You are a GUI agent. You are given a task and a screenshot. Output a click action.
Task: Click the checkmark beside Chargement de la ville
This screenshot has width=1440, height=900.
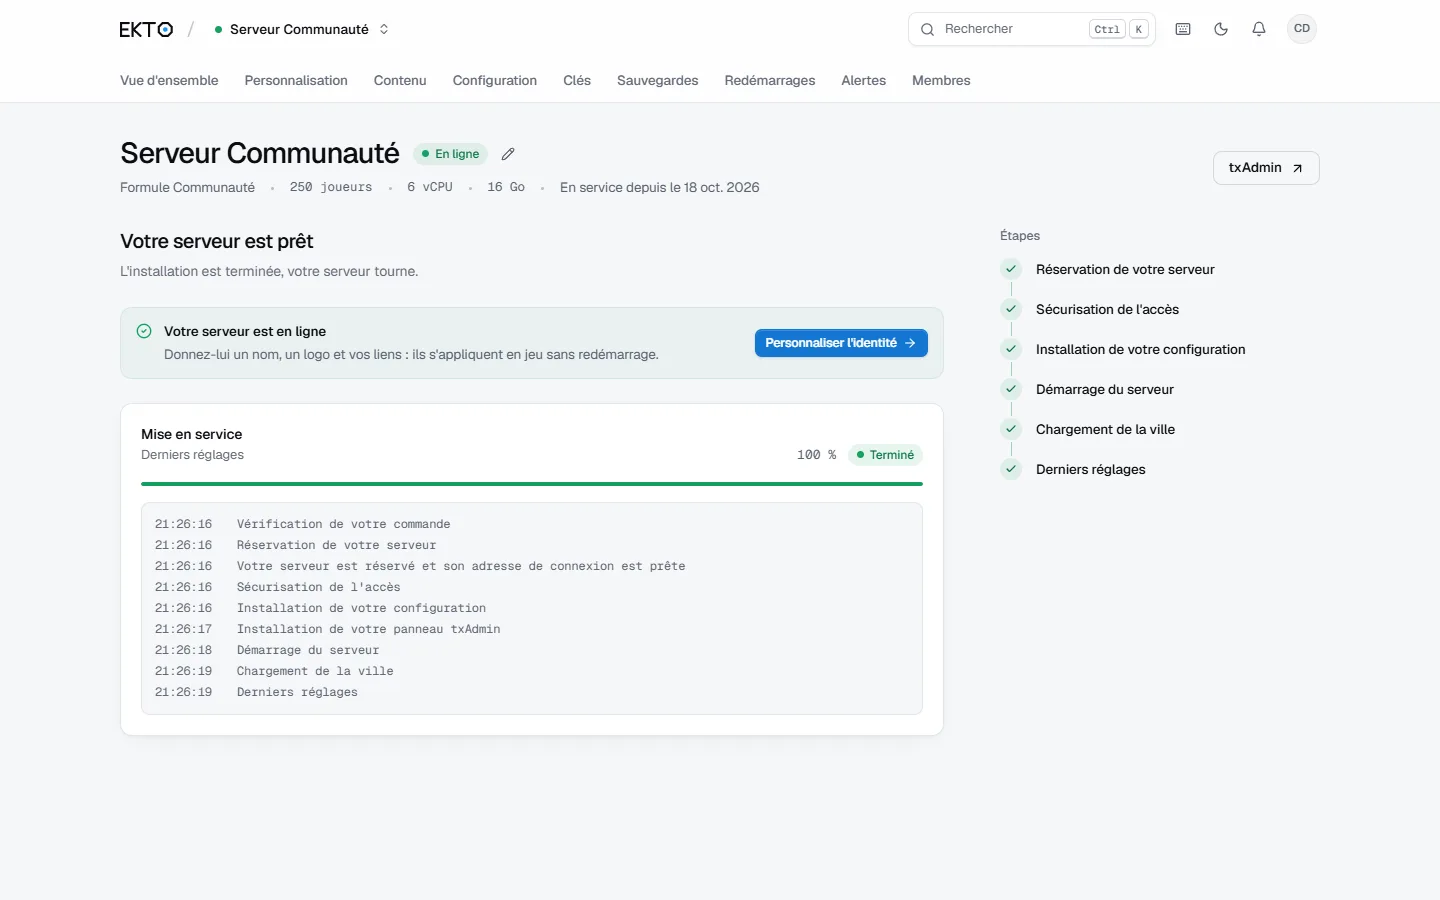pyautogui.click(x=1011, y=429)
